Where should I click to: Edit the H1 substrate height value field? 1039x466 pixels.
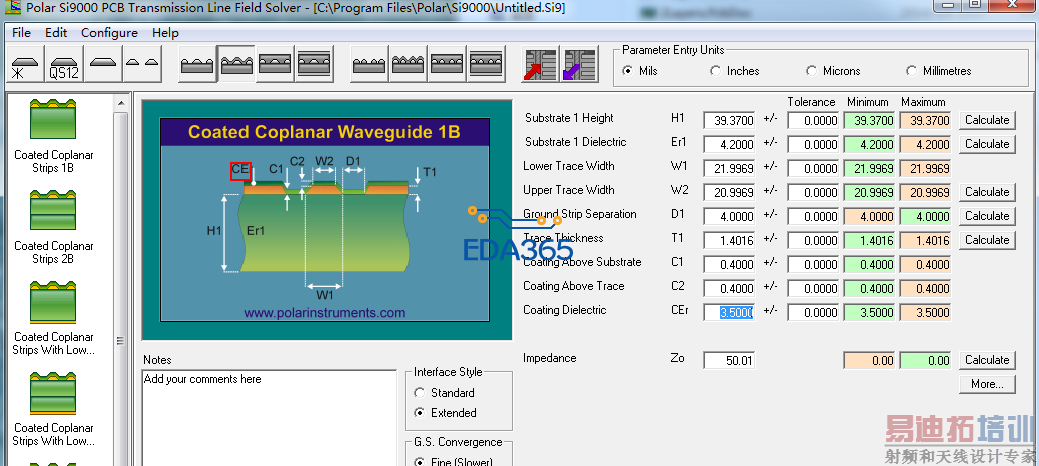(729, 121)
